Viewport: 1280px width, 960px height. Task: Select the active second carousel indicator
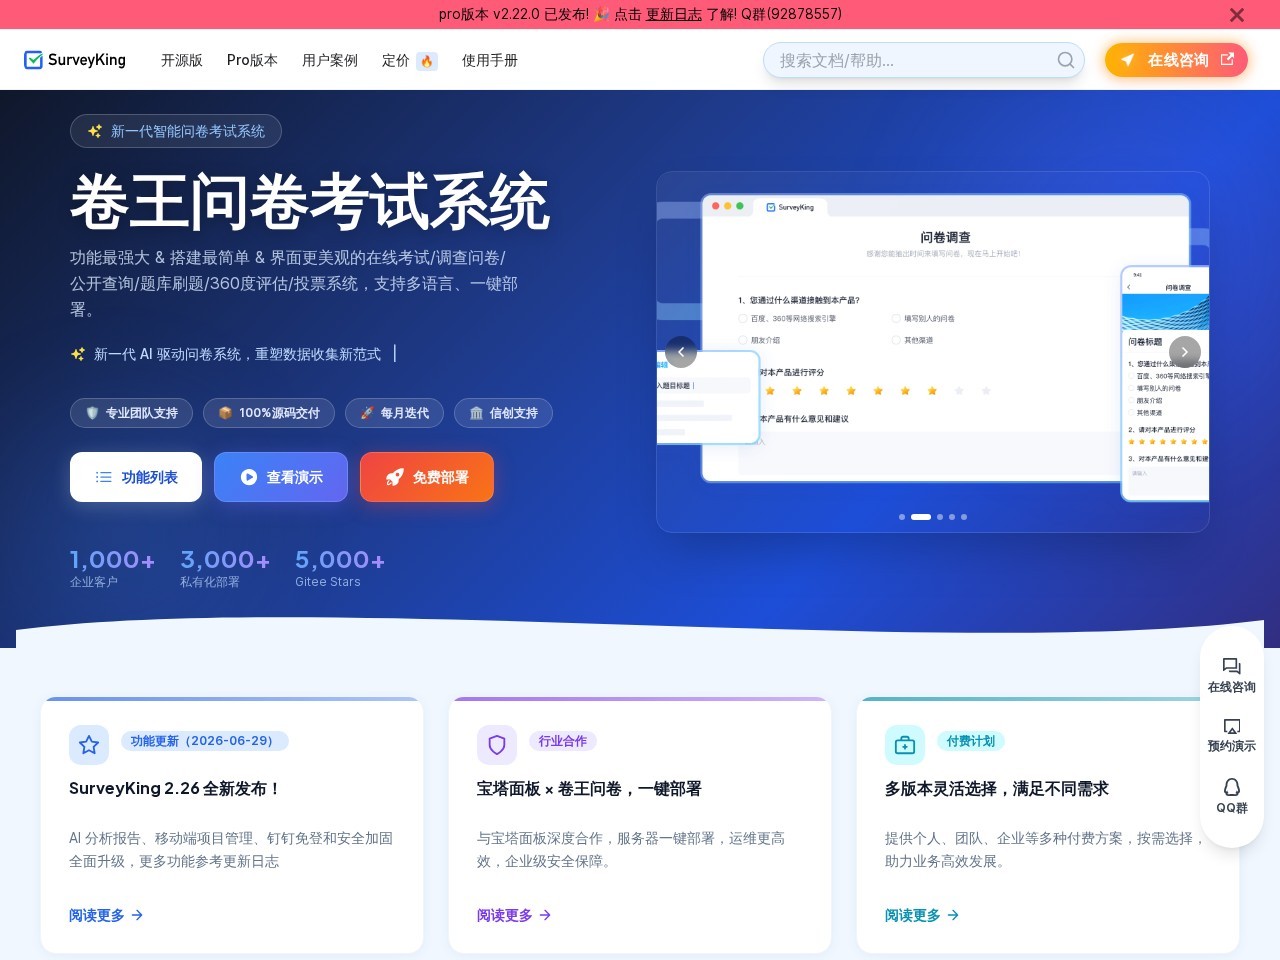point(921,517)
